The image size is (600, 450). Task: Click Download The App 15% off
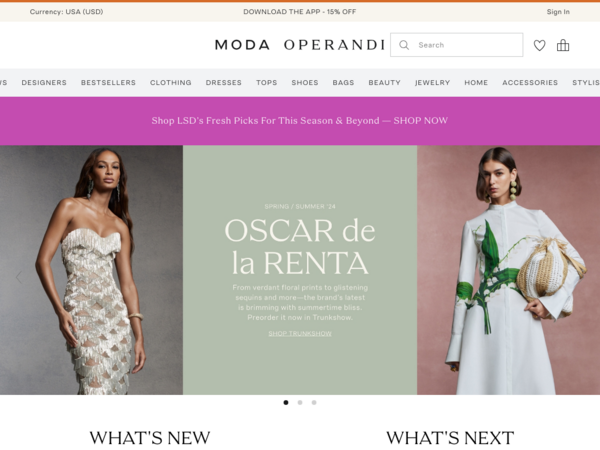(300, 12)
